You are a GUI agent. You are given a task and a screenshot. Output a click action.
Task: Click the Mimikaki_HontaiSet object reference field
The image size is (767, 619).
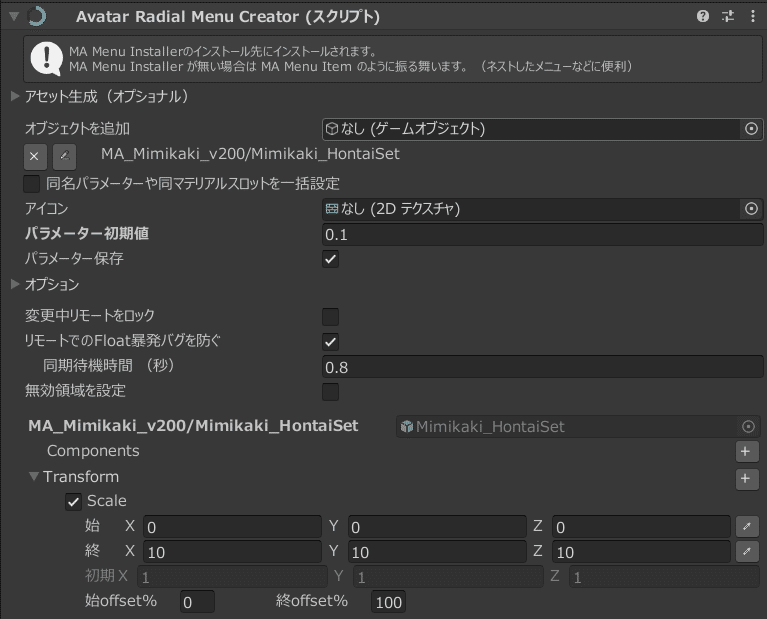578,427
